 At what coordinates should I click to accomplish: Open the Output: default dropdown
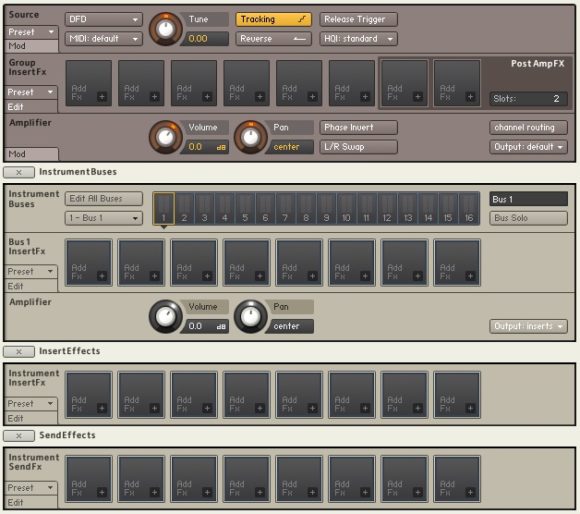coord(528,147)
